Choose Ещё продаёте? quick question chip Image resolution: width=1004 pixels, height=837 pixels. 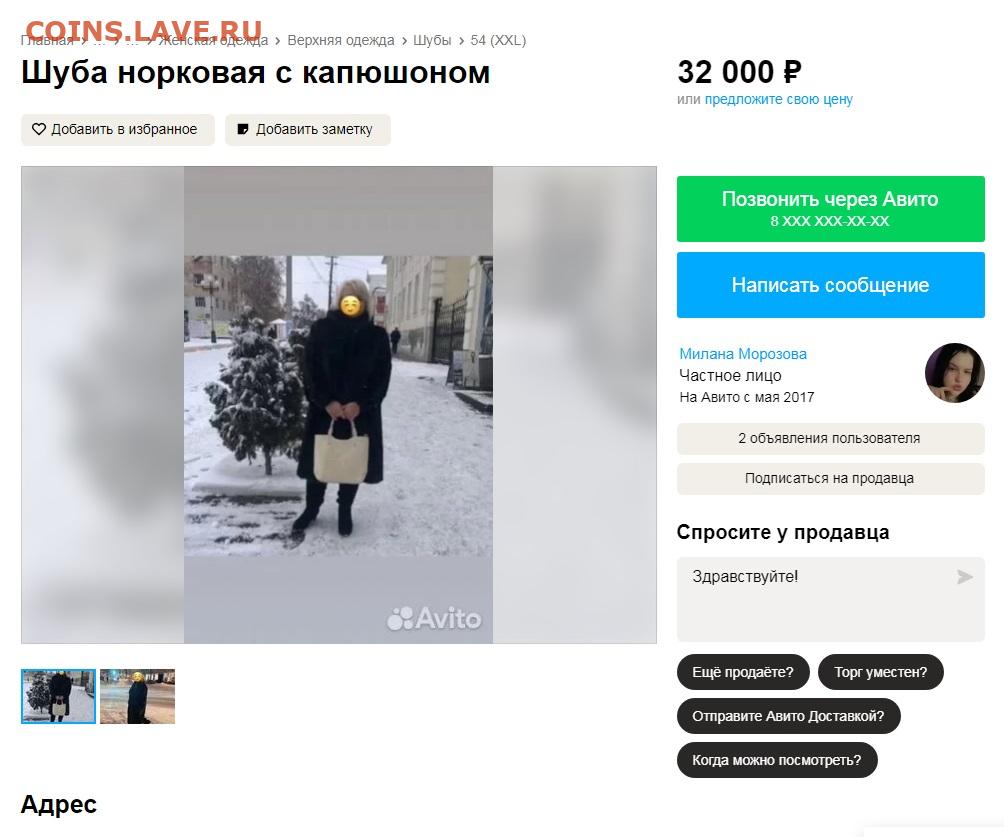point(743,672)
